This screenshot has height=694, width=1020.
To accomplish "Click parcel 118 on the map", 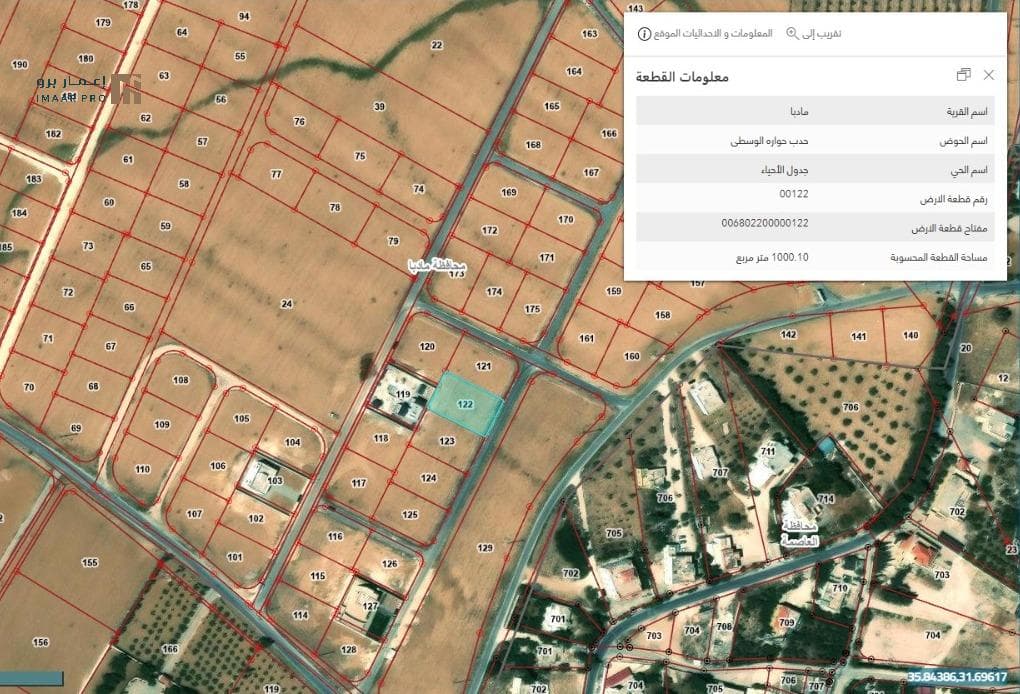I will coord(381,438).
